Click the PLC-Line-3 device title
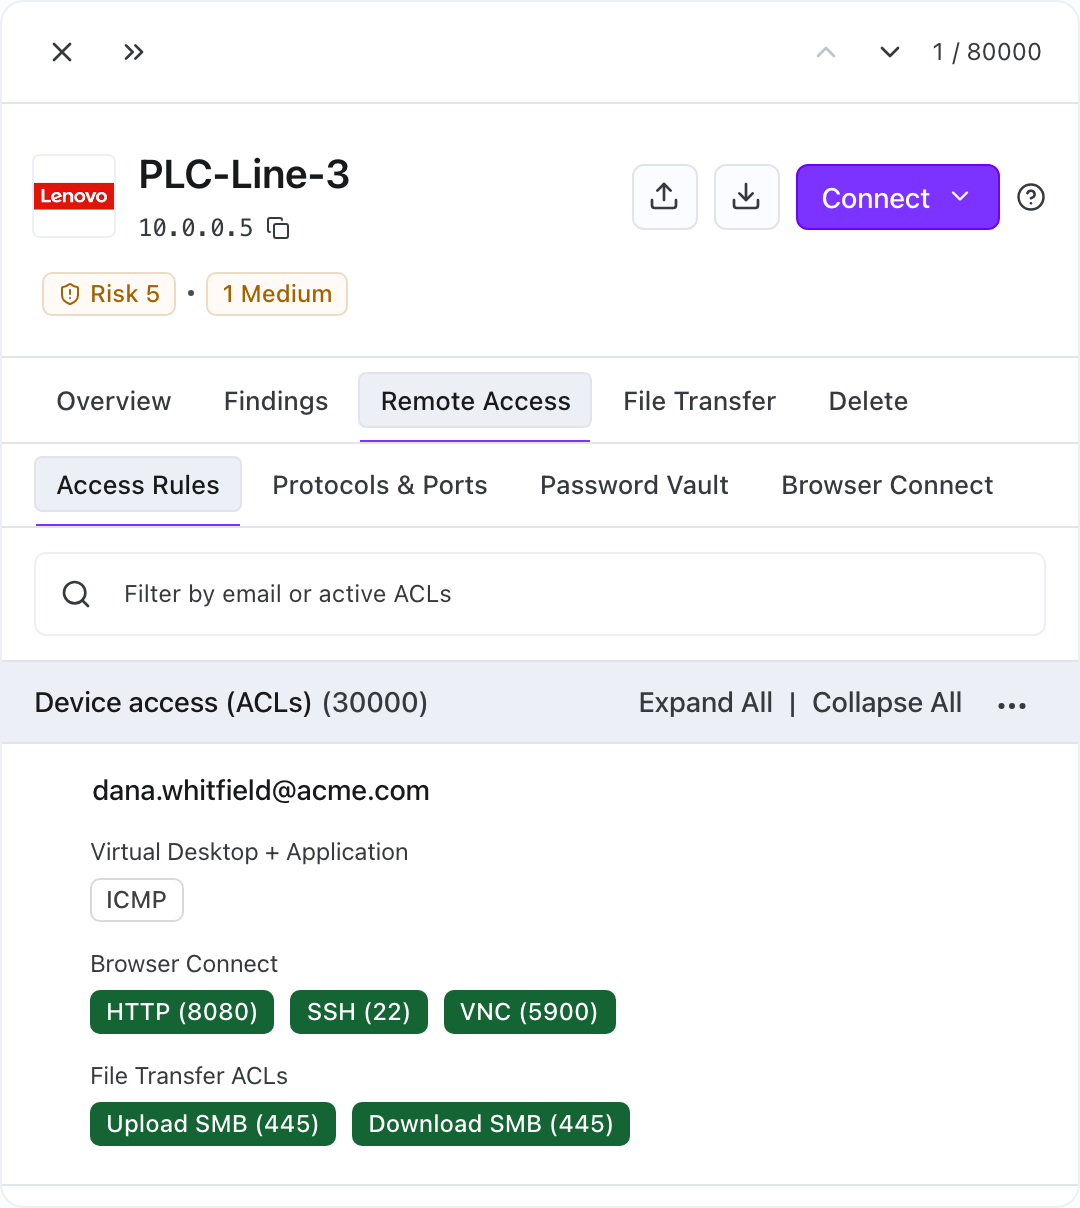Image resolution: width=1080 pixels, height=1208 pixels. pyautogui.click(x=244, y=175)
